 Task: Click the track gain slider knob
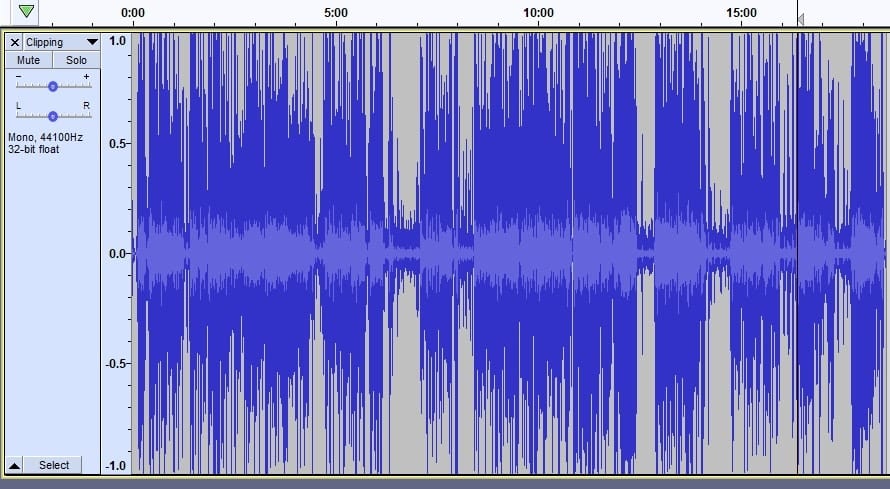[x=53, y=86]
